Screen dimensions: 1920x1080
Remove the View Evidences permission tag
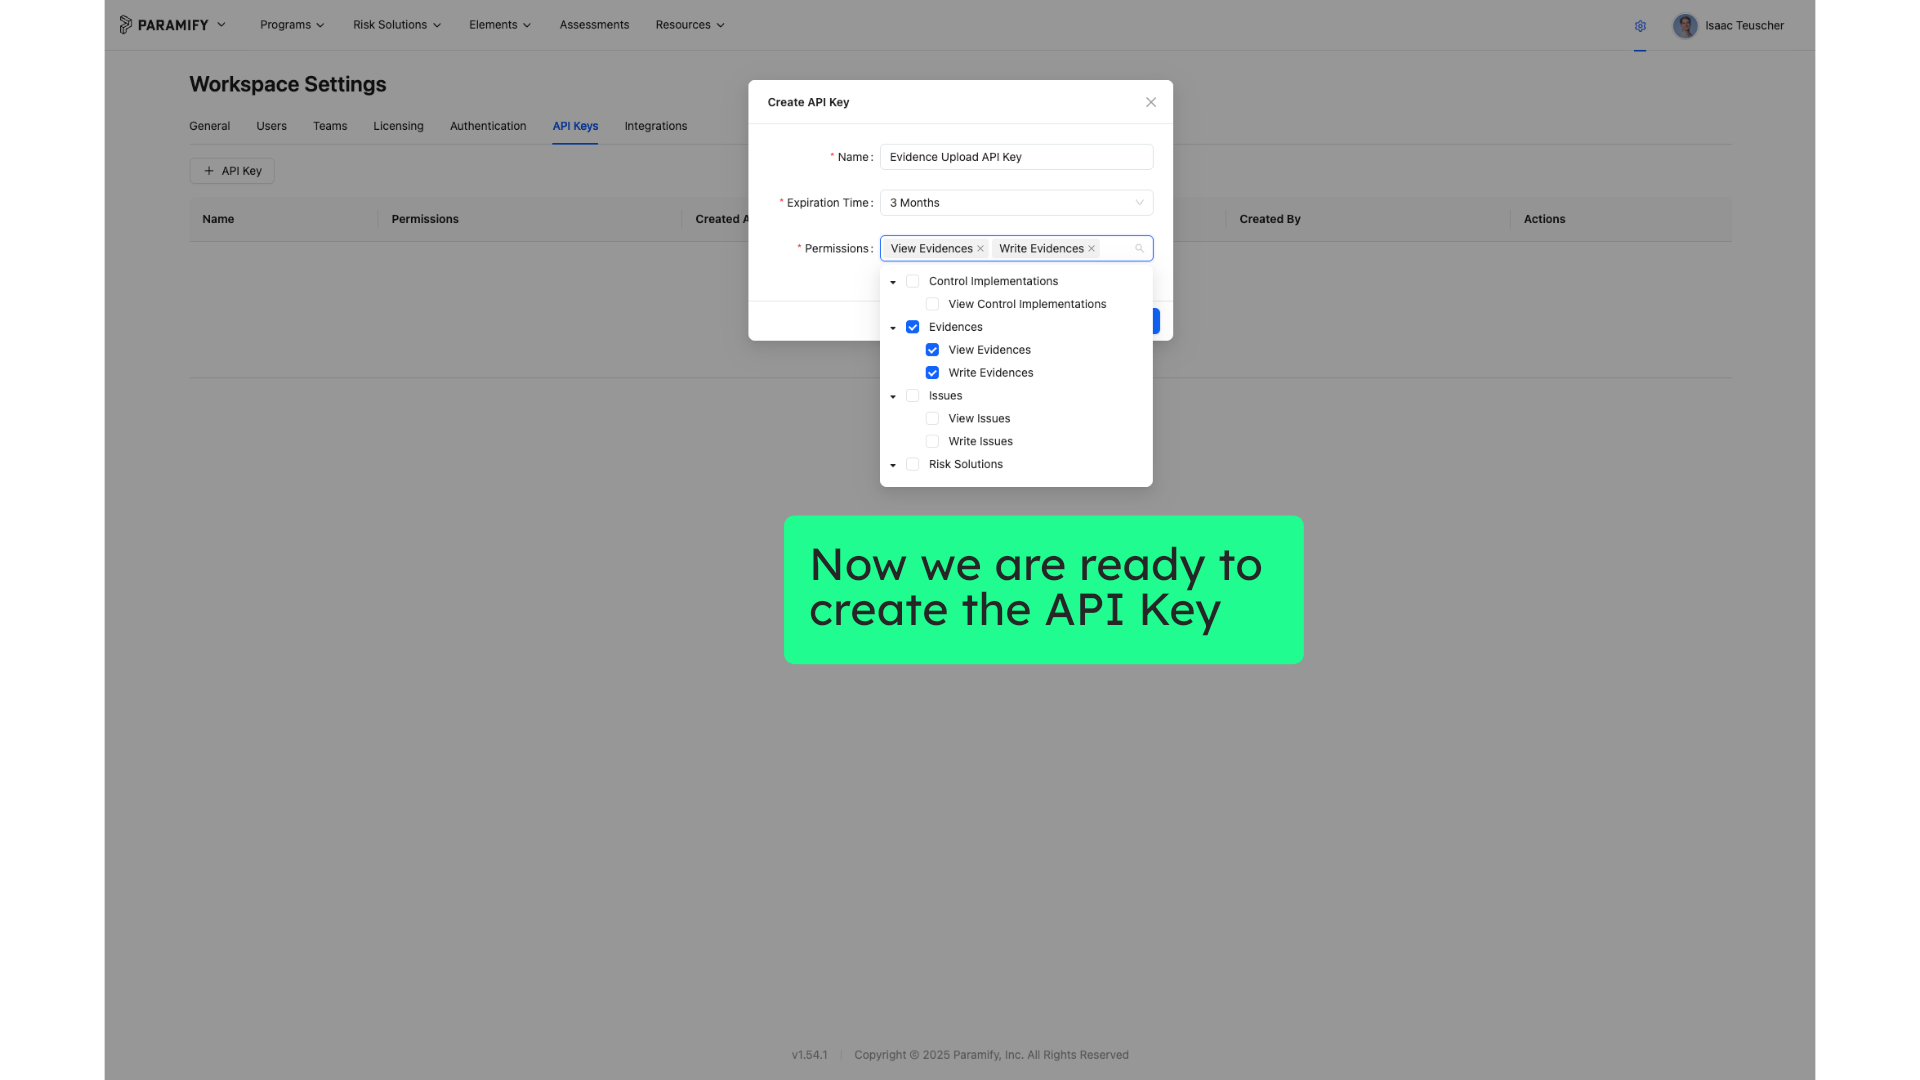(x=980, y=249)
